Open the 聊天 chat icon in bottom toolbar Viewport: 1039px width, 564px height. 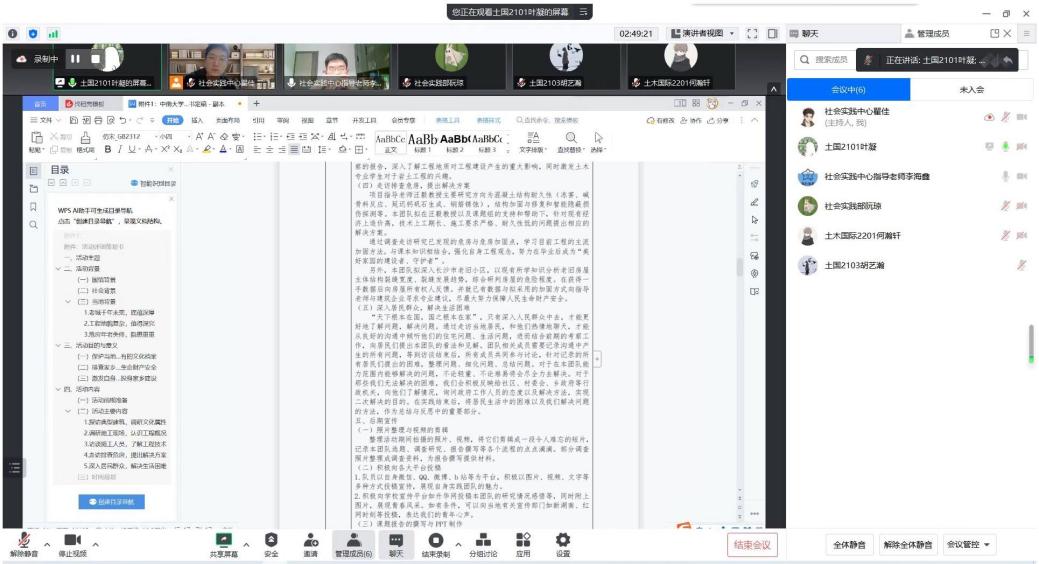coord(396,543)
